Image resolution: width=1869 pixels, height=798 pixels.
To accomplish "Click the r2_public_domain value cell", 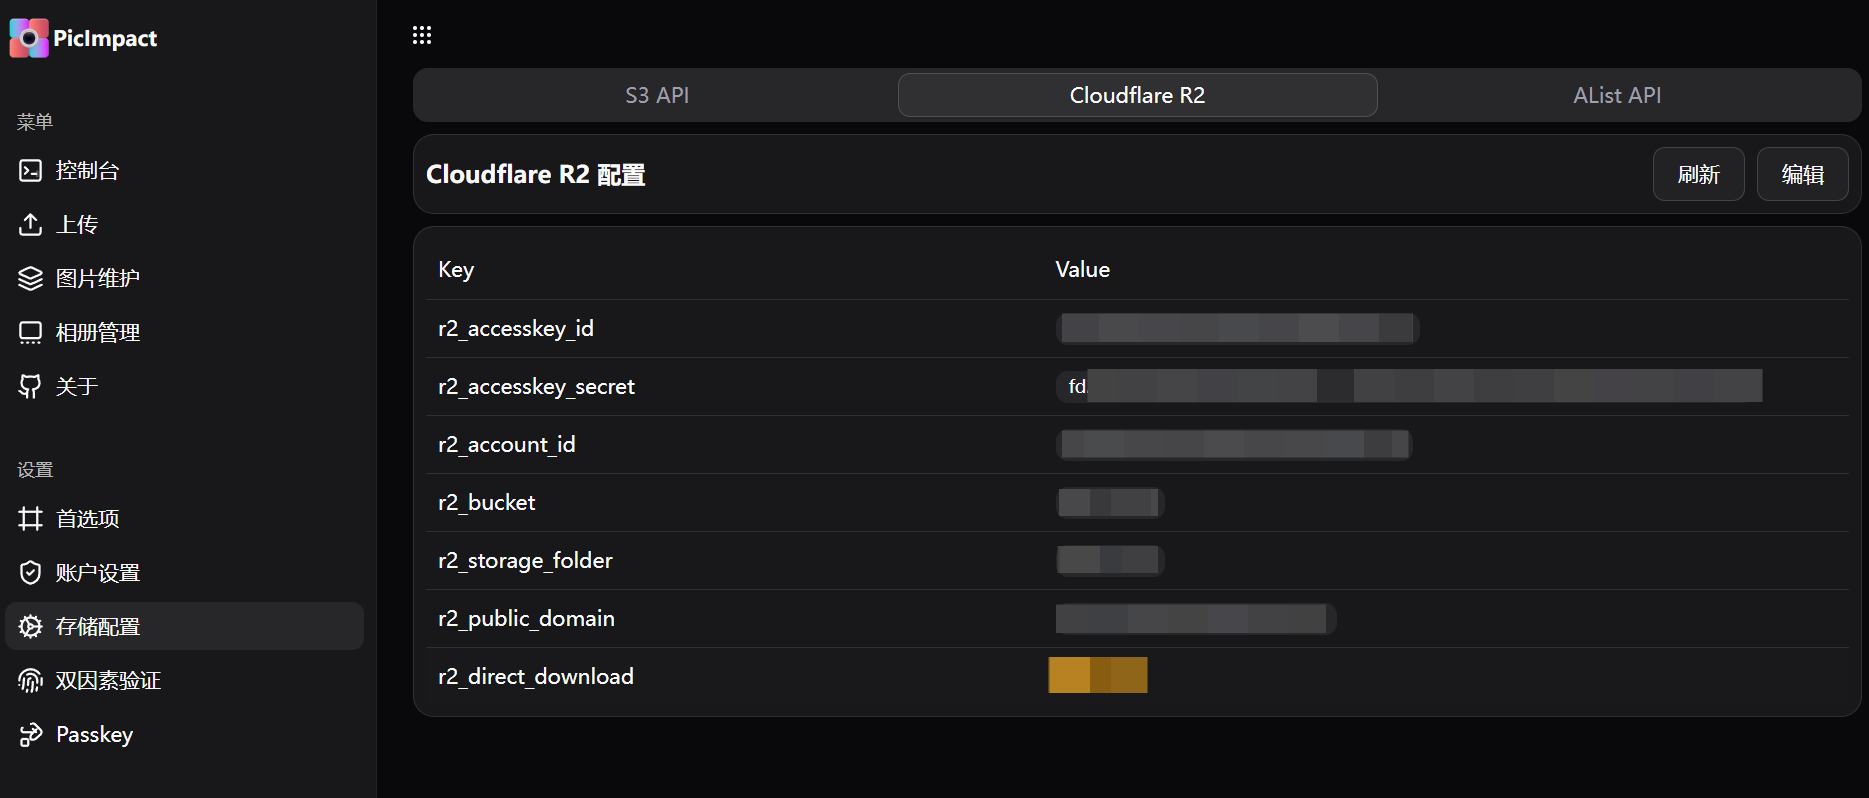I will click(x=1194, y=619).
